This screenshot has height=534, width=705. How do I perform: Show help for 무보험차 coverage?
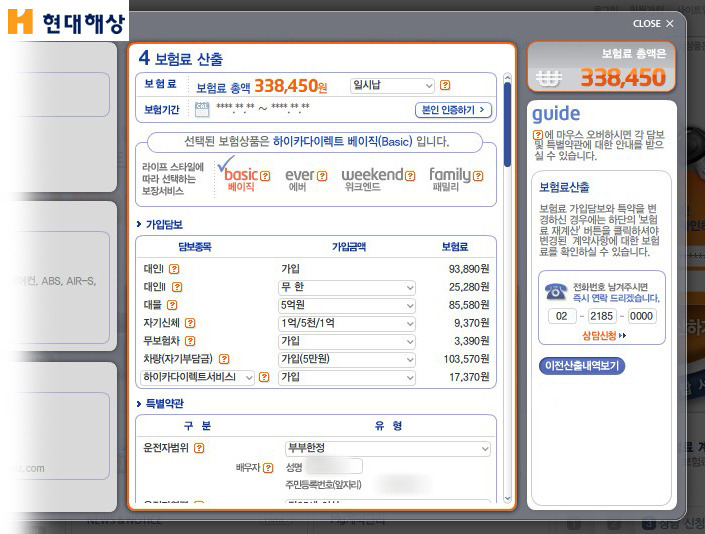190,341
